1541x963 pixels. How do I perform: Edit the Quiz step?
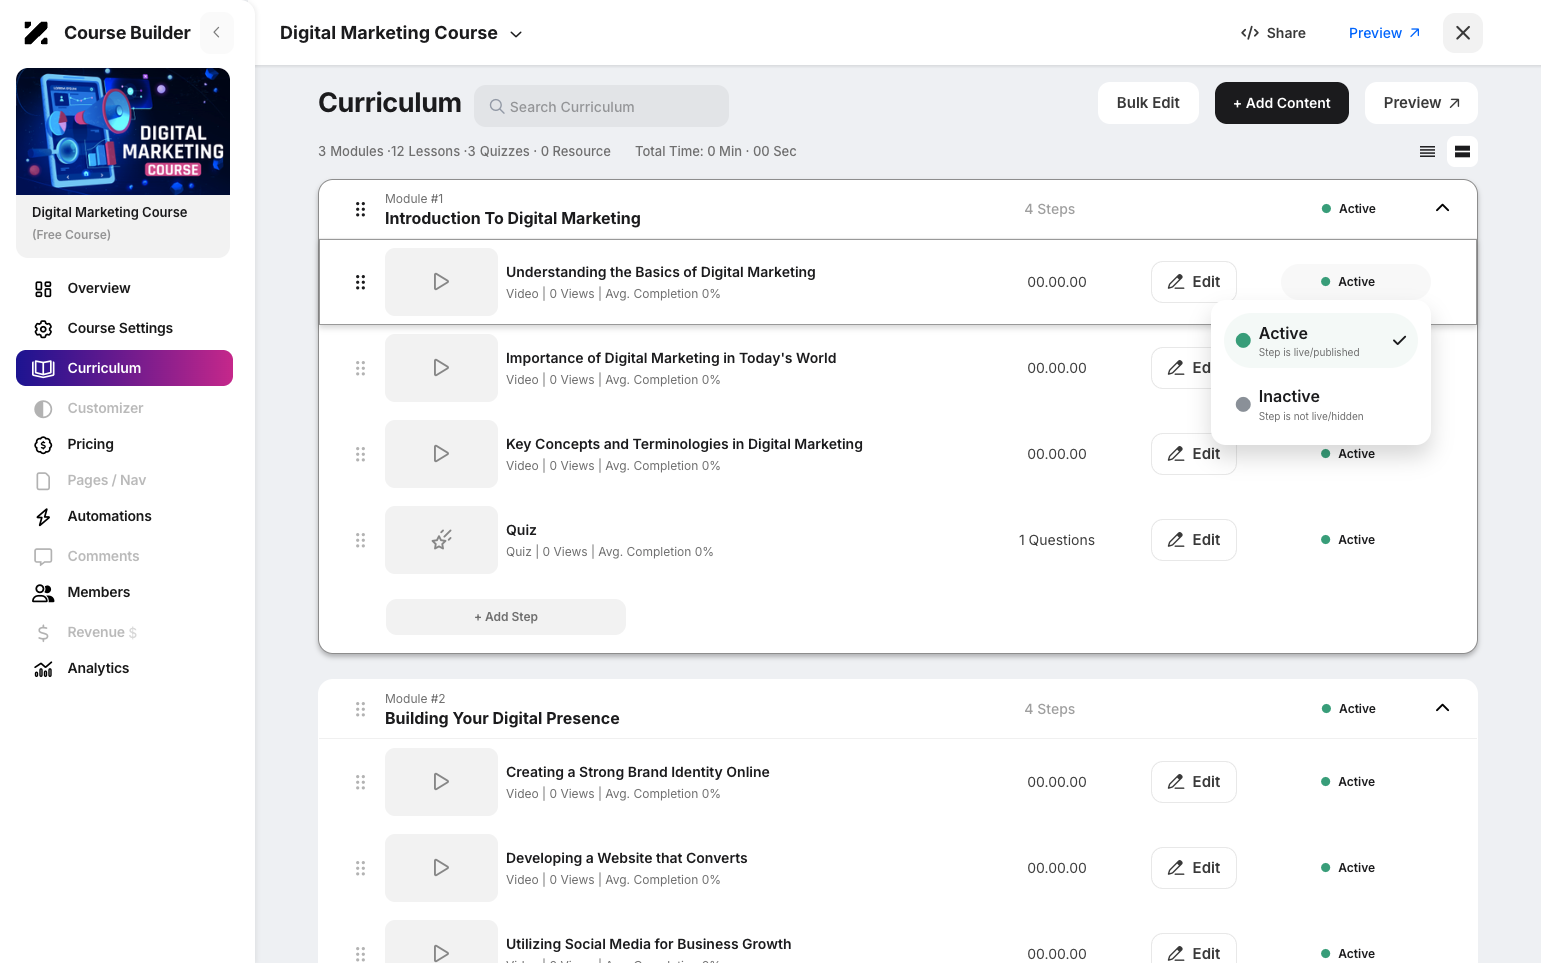click(1193, 540)
